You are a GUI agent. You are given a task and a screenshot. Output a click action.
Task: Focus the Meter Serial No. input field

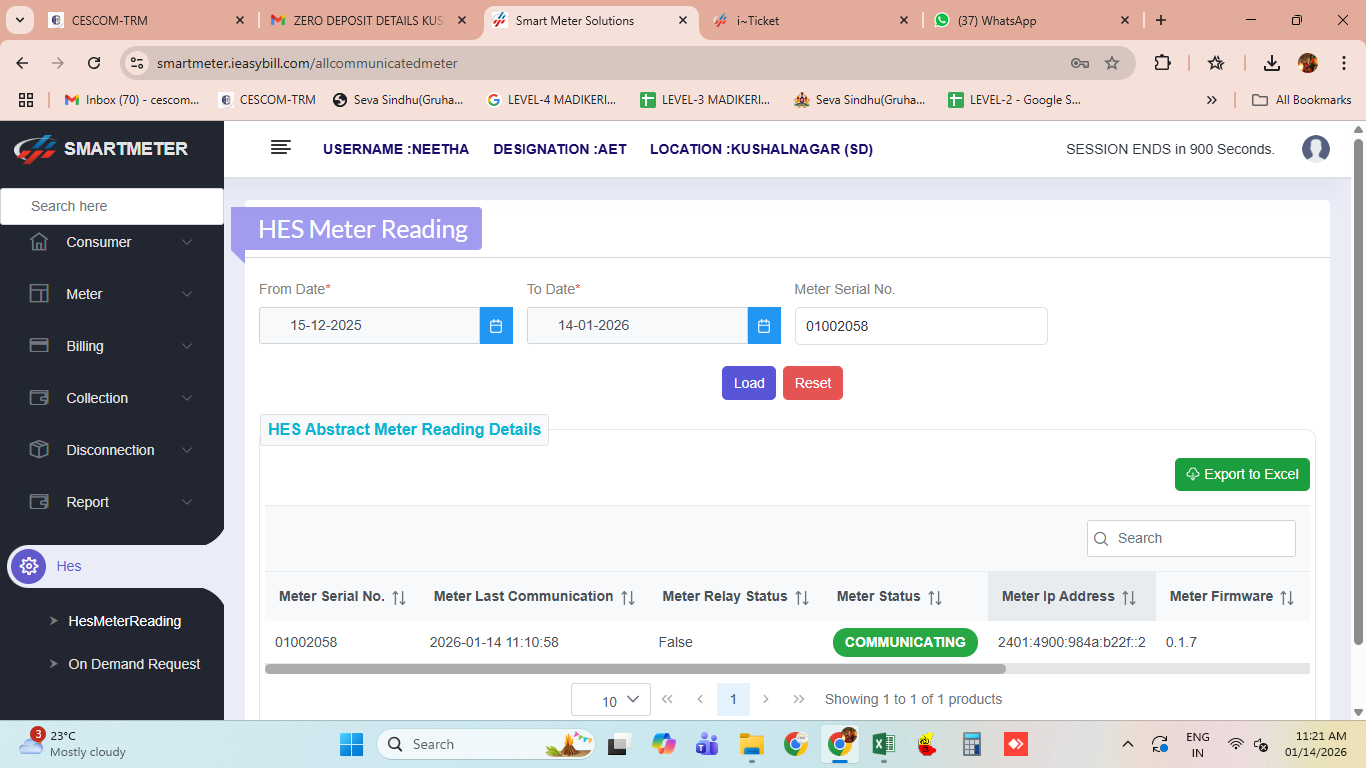pos(921,326)
